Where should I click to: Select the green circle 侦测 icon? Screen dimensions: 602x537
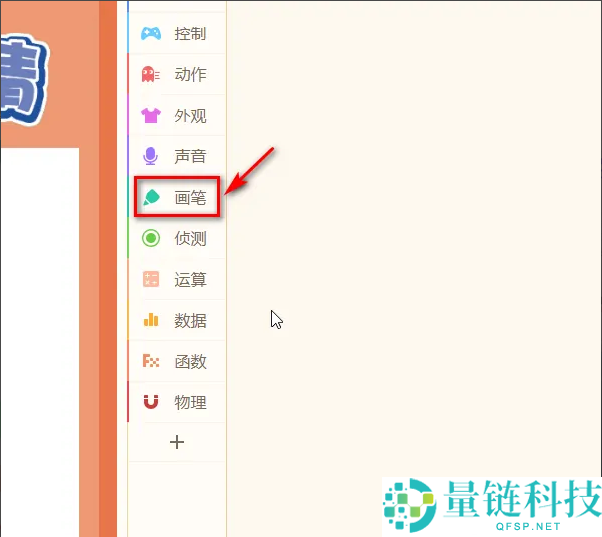[151, 238]
